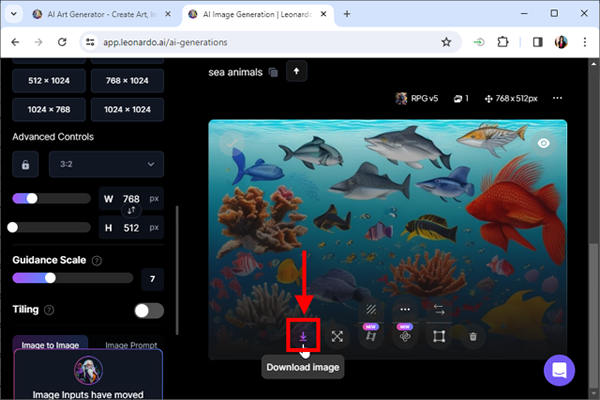Click the remix flower icon with NEW badge
Viewport: 600px width, 400px height.
pyautogui.click(x=405, y=336)
